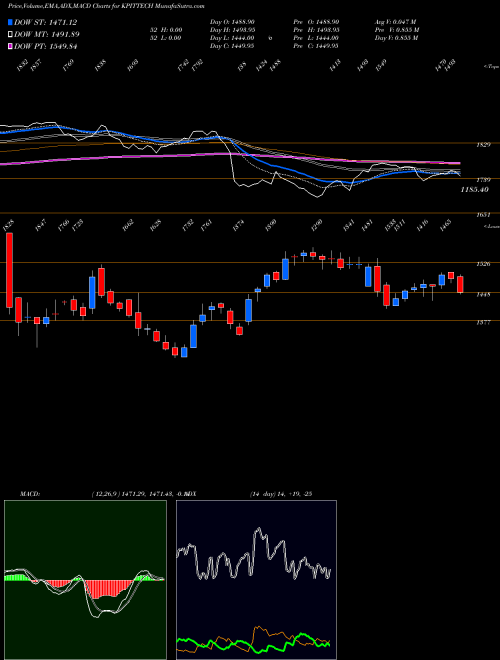Click the white DOW MT legend swatch
Screen dimensions: 500x660
coord(11,35)
